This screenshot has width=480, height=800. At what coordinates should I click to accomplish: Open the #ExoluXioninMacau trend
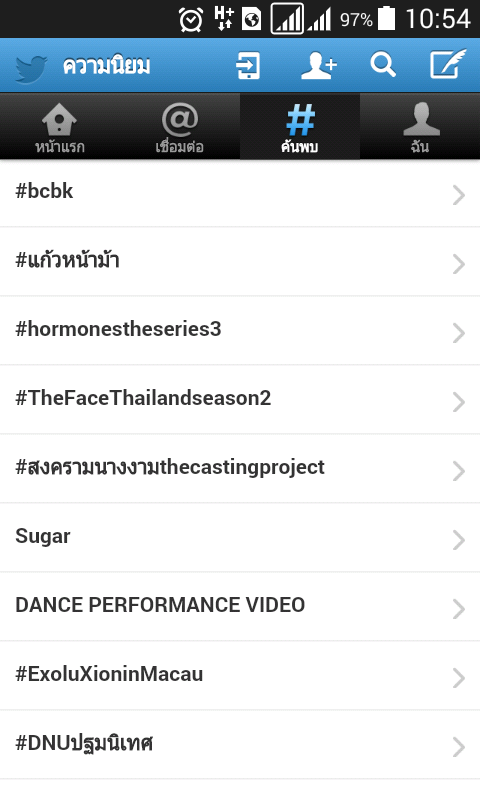click(240, 676)
